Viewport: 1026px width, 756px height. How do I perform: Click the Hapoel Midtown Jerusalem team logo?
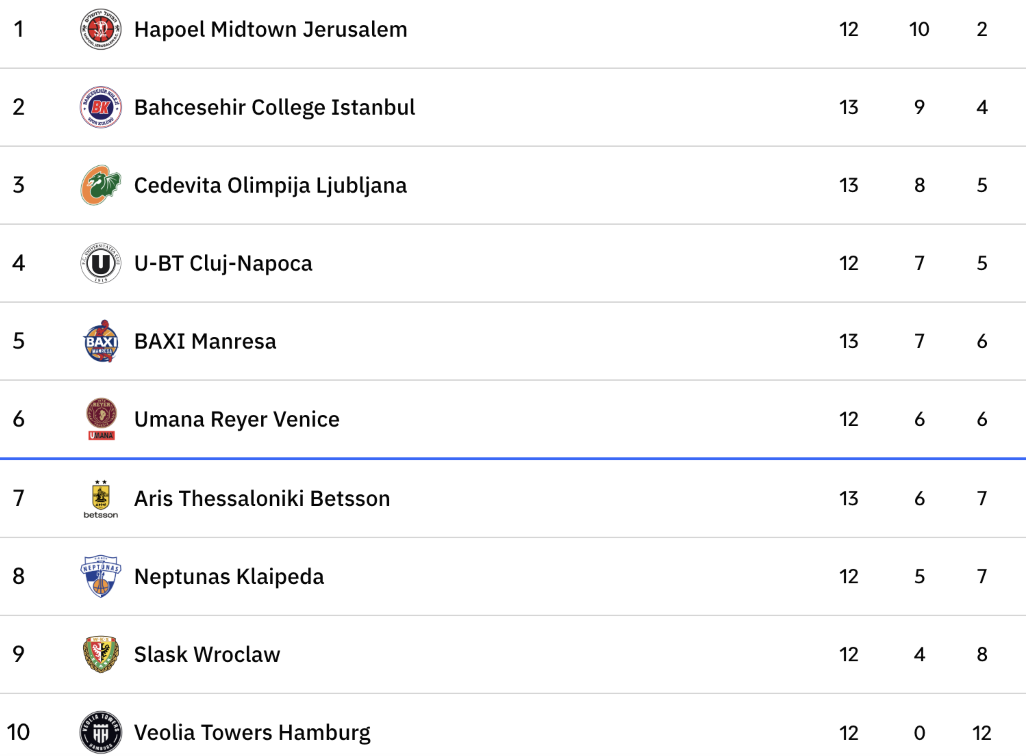(x=100, y=29)
